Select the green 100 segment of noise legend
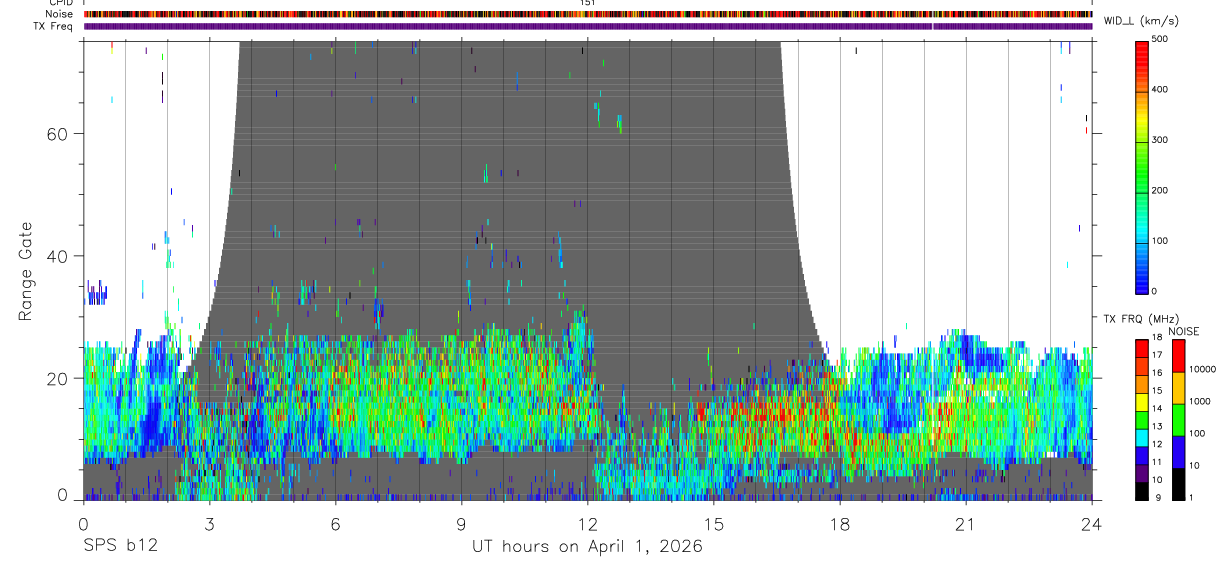 tap(1179, 420)
